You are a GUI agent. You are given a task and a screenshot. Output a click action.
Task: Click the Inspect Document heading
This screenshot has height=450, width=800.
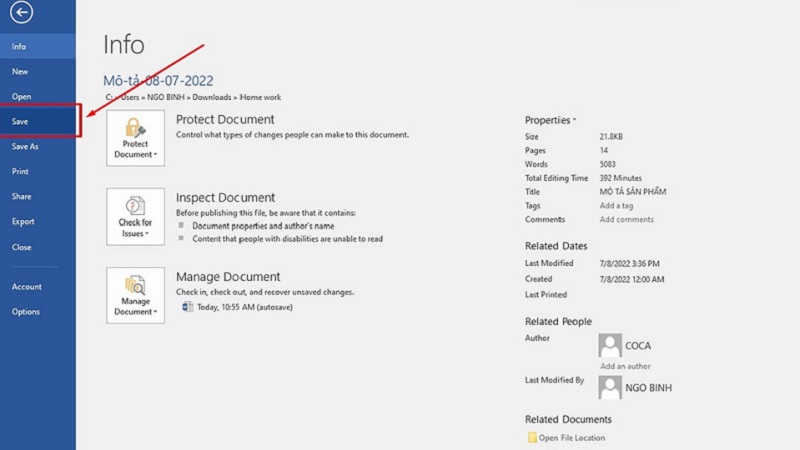pyautogui.click(x=226, y=197)
